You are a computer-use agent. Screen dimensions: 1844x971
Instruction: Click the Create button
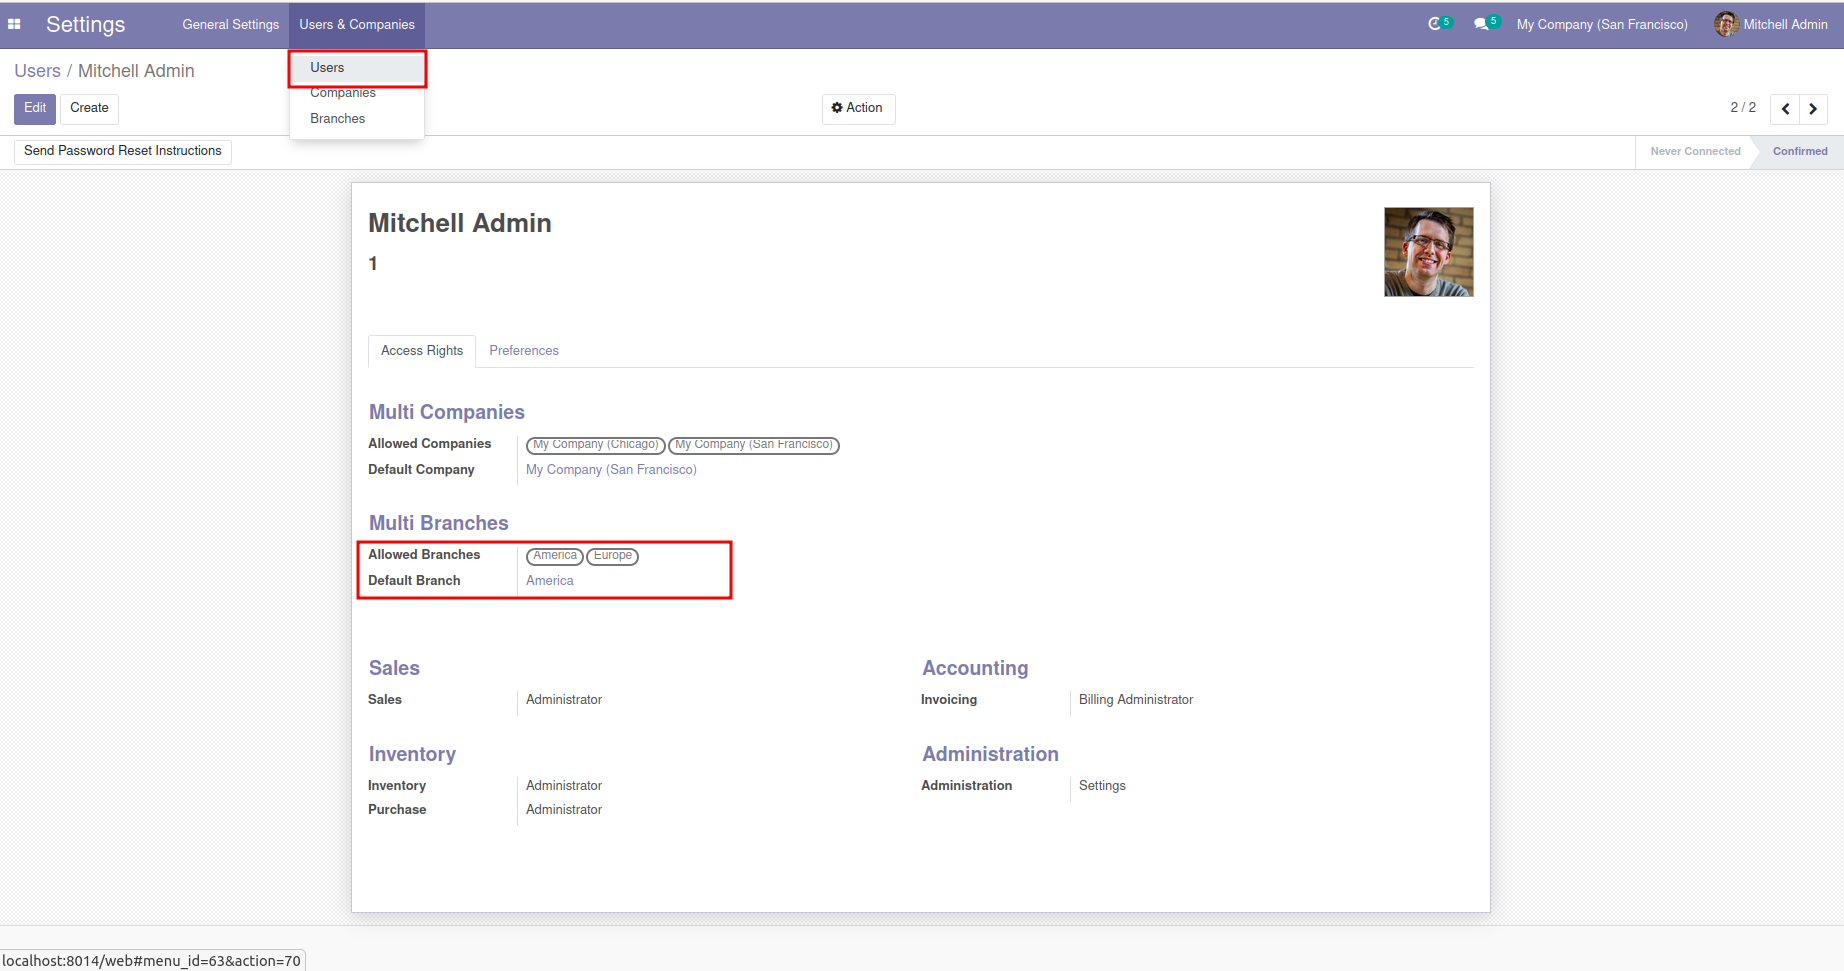click(89, 108)
